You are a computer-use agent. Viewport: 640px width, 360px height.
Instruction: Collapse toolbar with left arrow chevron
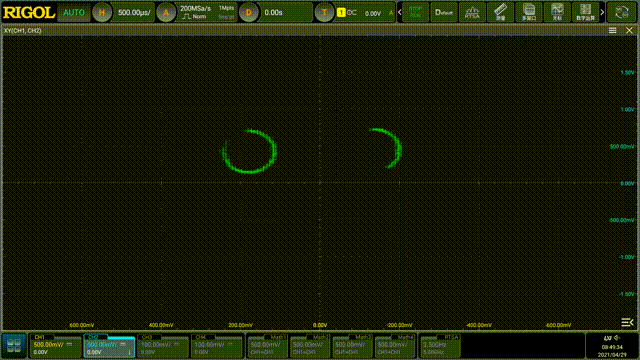pyautogui.click(x=400, y=12)
